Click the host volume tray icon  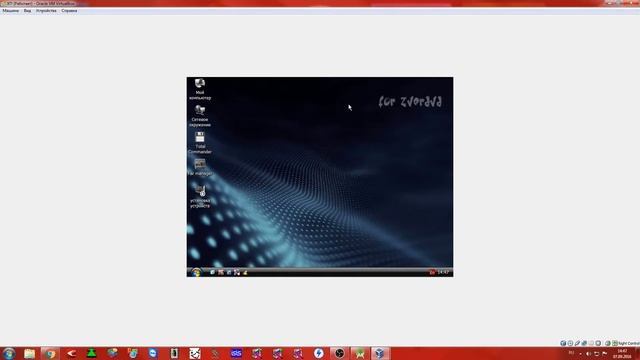pyautogui.click(x=589, y=353)
